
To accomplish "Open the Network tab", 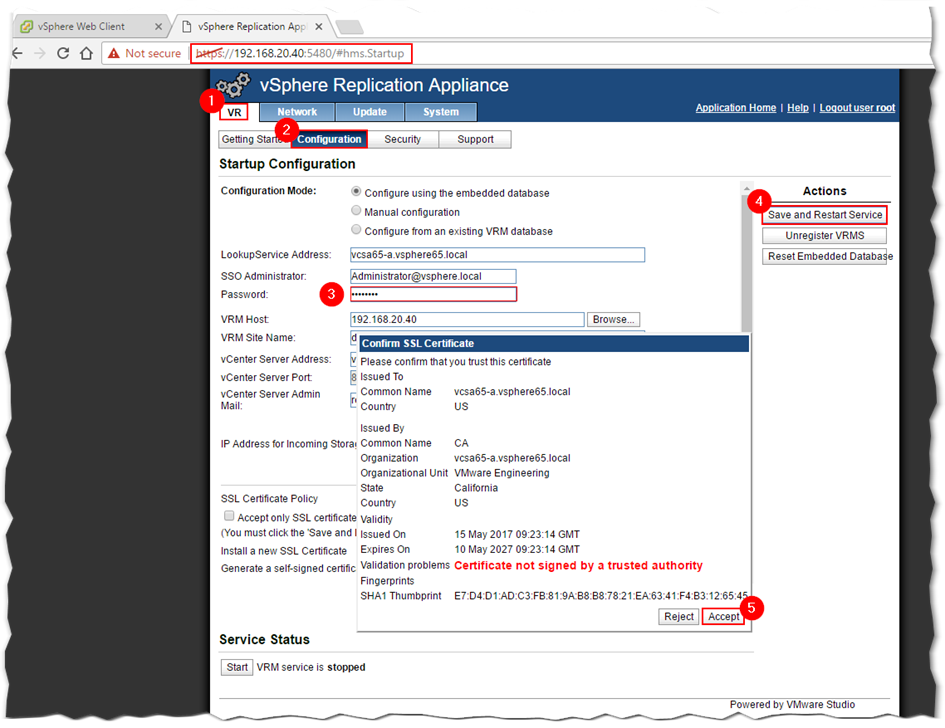I will (297, 112).
